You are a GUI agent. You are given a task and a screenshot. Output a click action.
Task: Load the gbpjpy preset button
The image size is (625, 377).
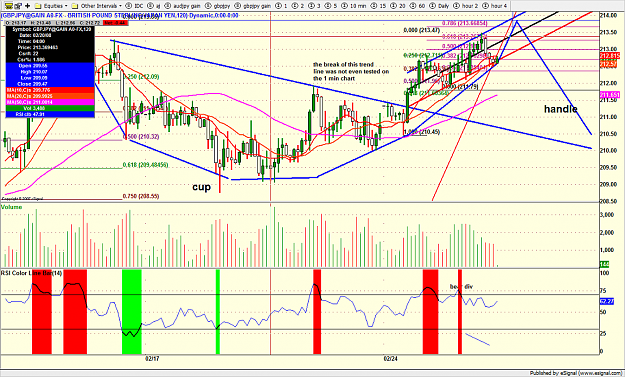click(218, 6)
